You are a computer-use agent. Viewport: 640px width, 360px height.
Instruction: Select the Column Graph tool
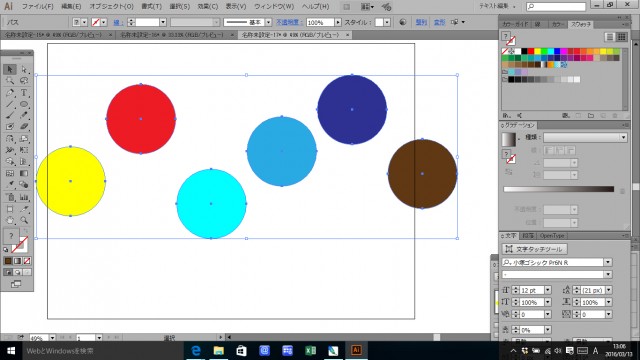24,198
